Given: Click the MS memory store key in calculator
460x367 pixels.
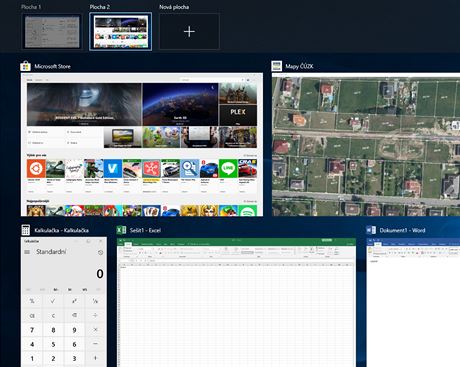Looking at the screenshot, I should [85, 289].
